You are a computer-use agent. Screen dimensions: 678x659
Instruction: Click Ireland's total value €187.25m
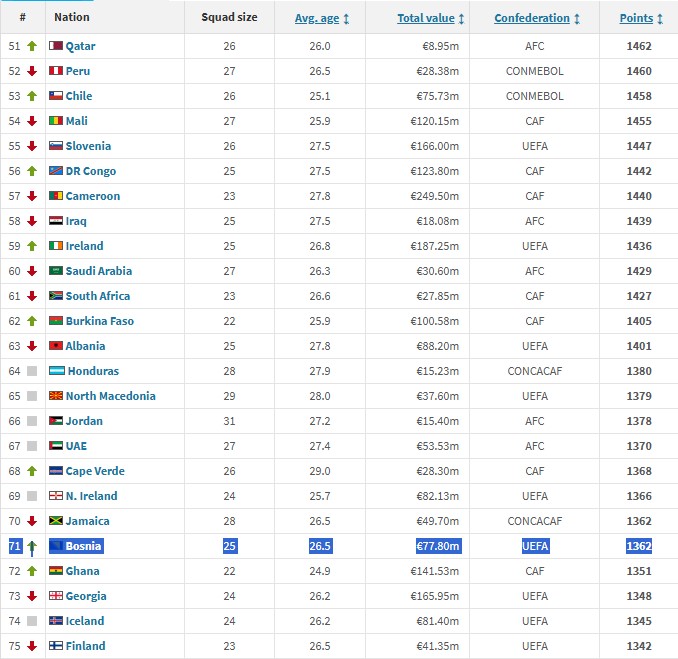[x=435, y=246]
